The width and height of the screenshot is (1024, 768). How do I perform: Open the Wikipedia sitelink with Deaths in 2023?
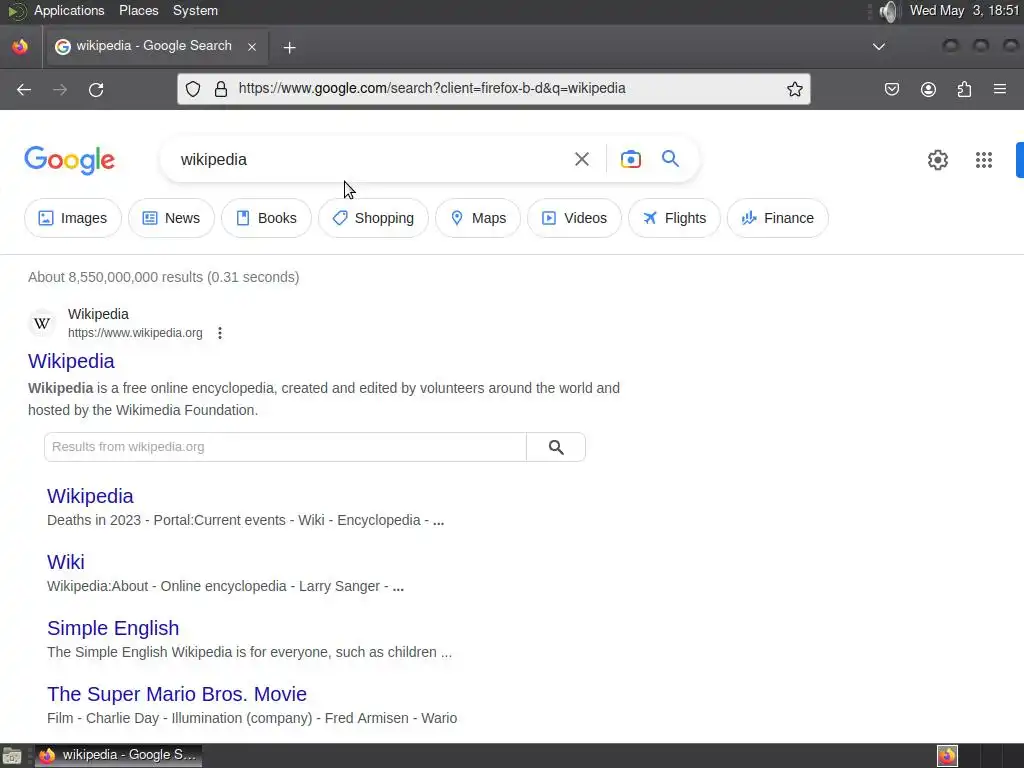90,496
